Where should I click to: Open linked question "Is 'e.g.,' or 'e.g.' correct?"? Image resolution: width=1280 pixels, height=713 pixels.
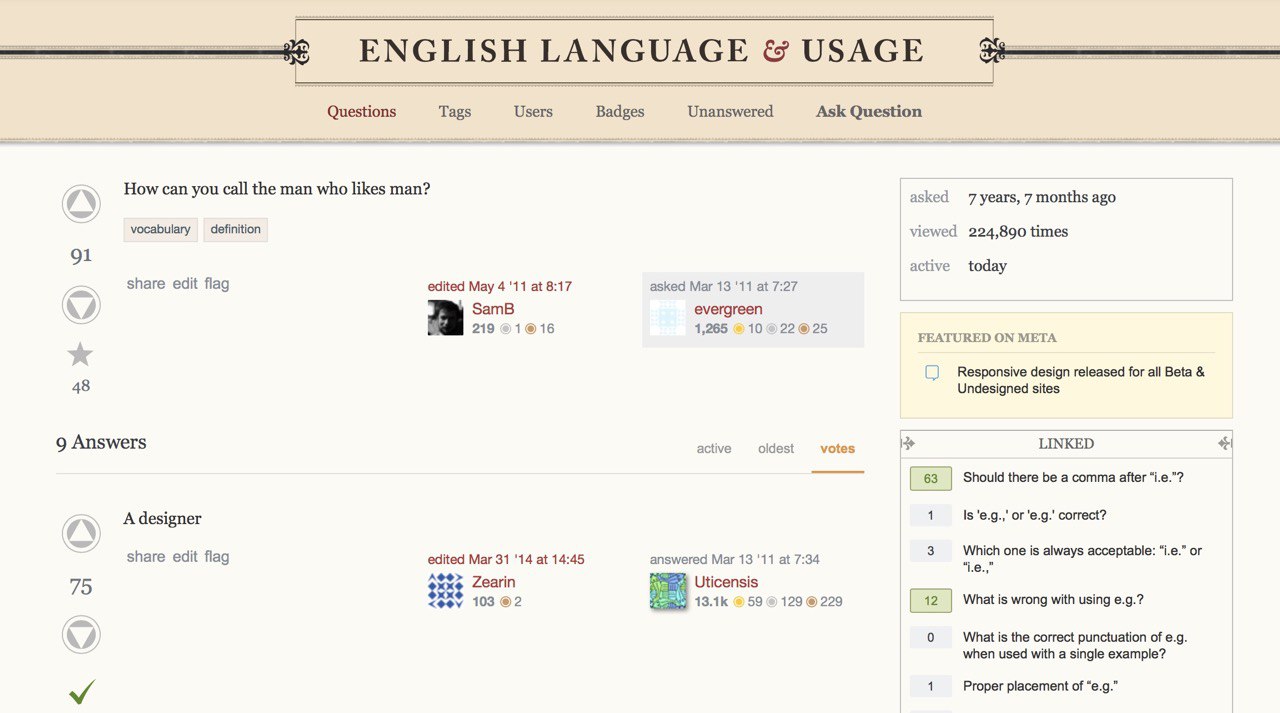pyautogui.click(x=1034, y=515)
